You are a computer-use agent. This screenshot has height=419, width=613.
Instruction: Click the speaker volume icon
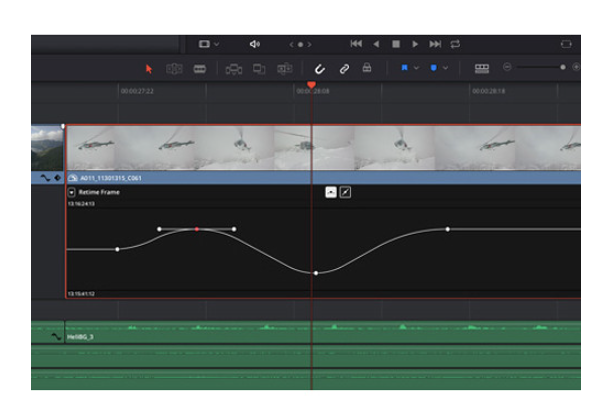(254, 44)
